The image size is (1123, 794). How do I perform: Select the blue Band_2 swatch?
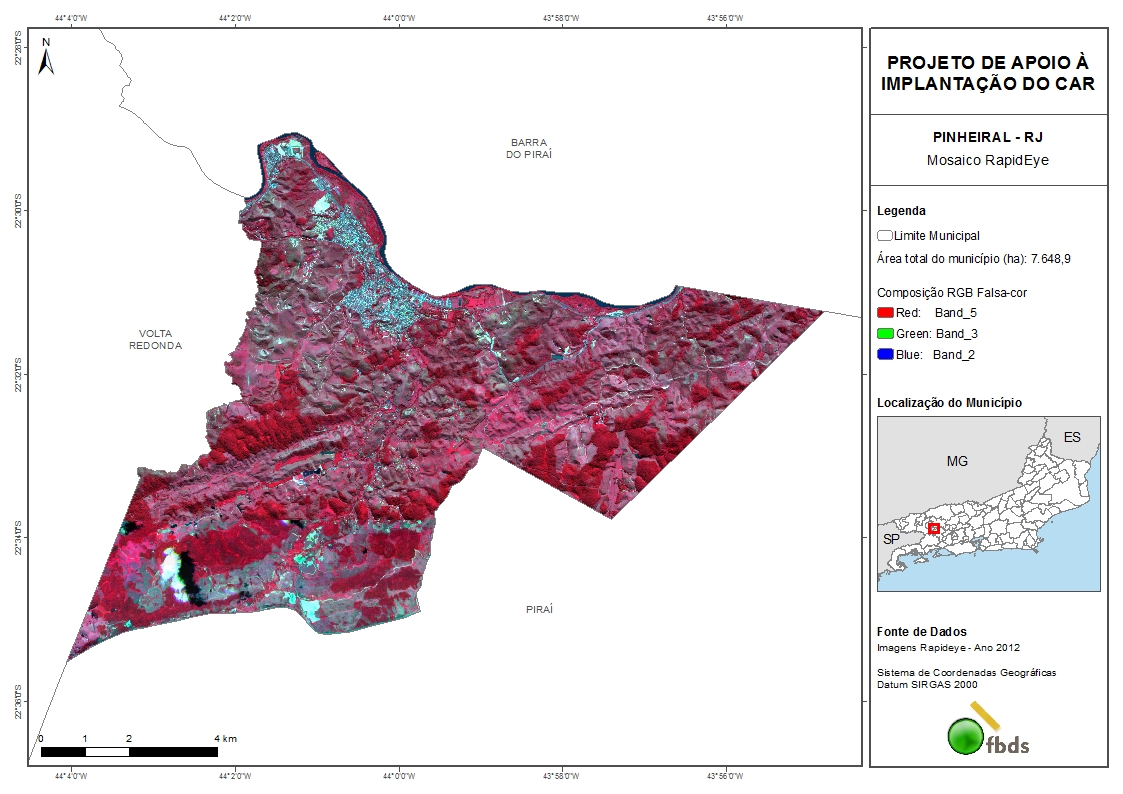(884, 355)
